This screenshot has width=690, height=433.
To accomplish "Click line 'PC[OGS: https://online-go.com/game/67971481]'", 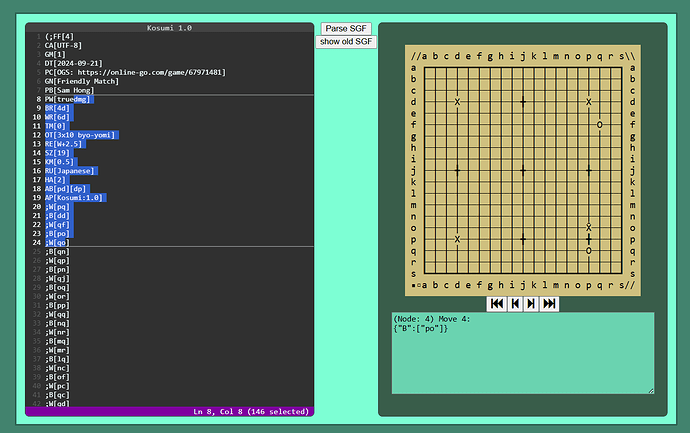I will 135,72.
